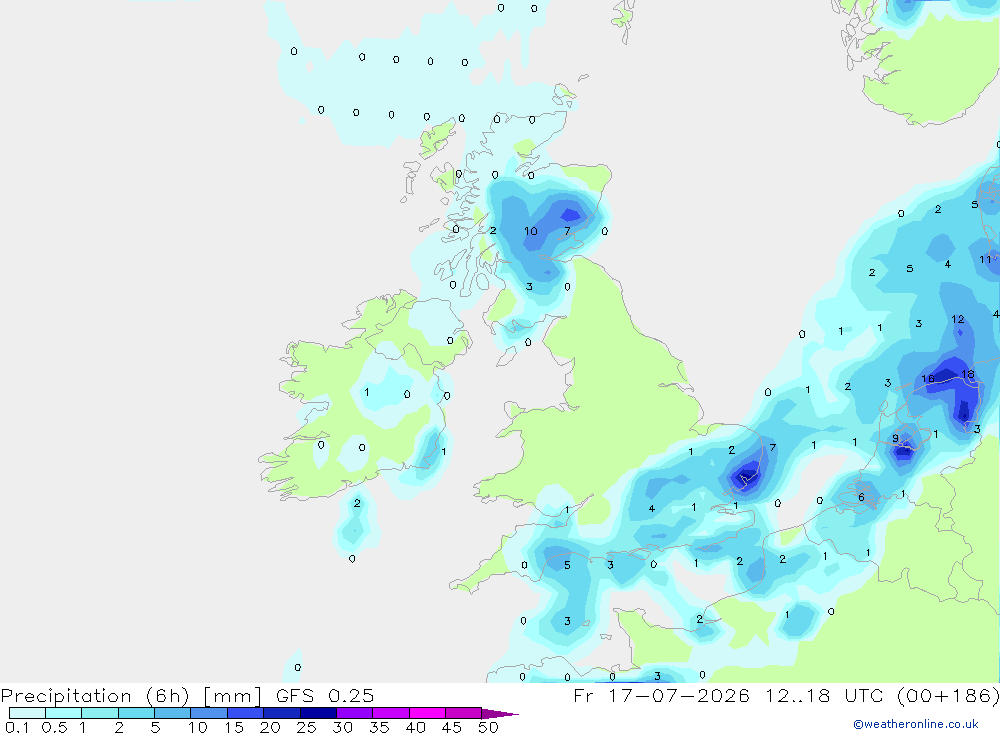Click the '11' rainfall value at right edge
The width and height of the screenshot is (1000, 733).
pos(985,259)
